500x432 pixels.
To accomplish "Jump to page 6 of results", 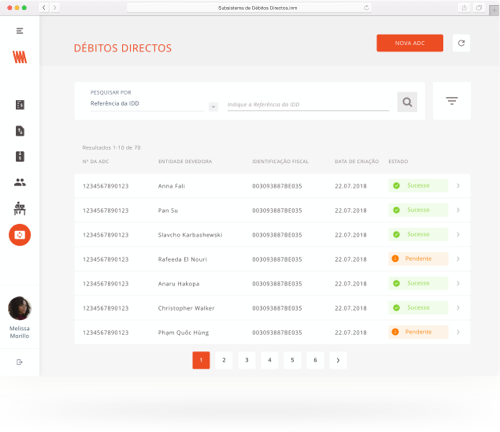I will (315, 360).
